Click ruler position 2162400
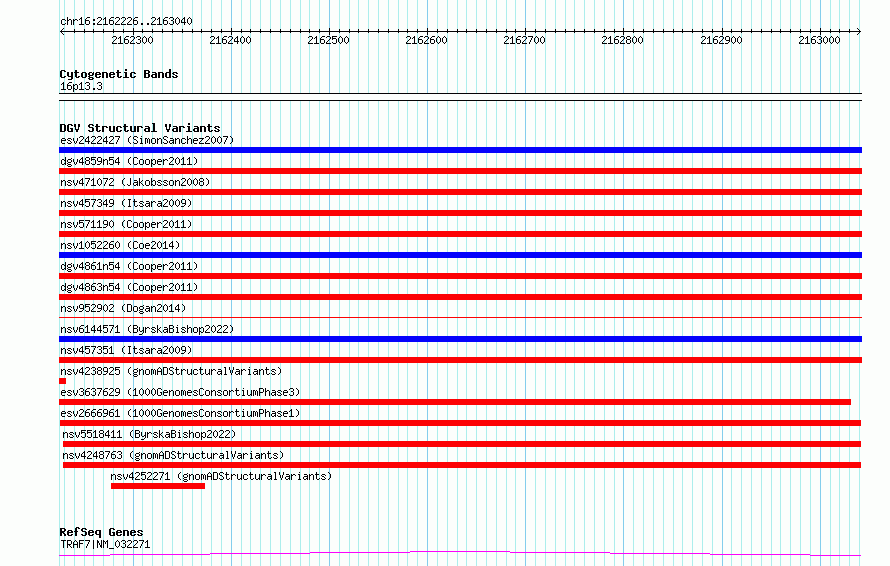Screen dimensions: 890x566 point(230,40)
